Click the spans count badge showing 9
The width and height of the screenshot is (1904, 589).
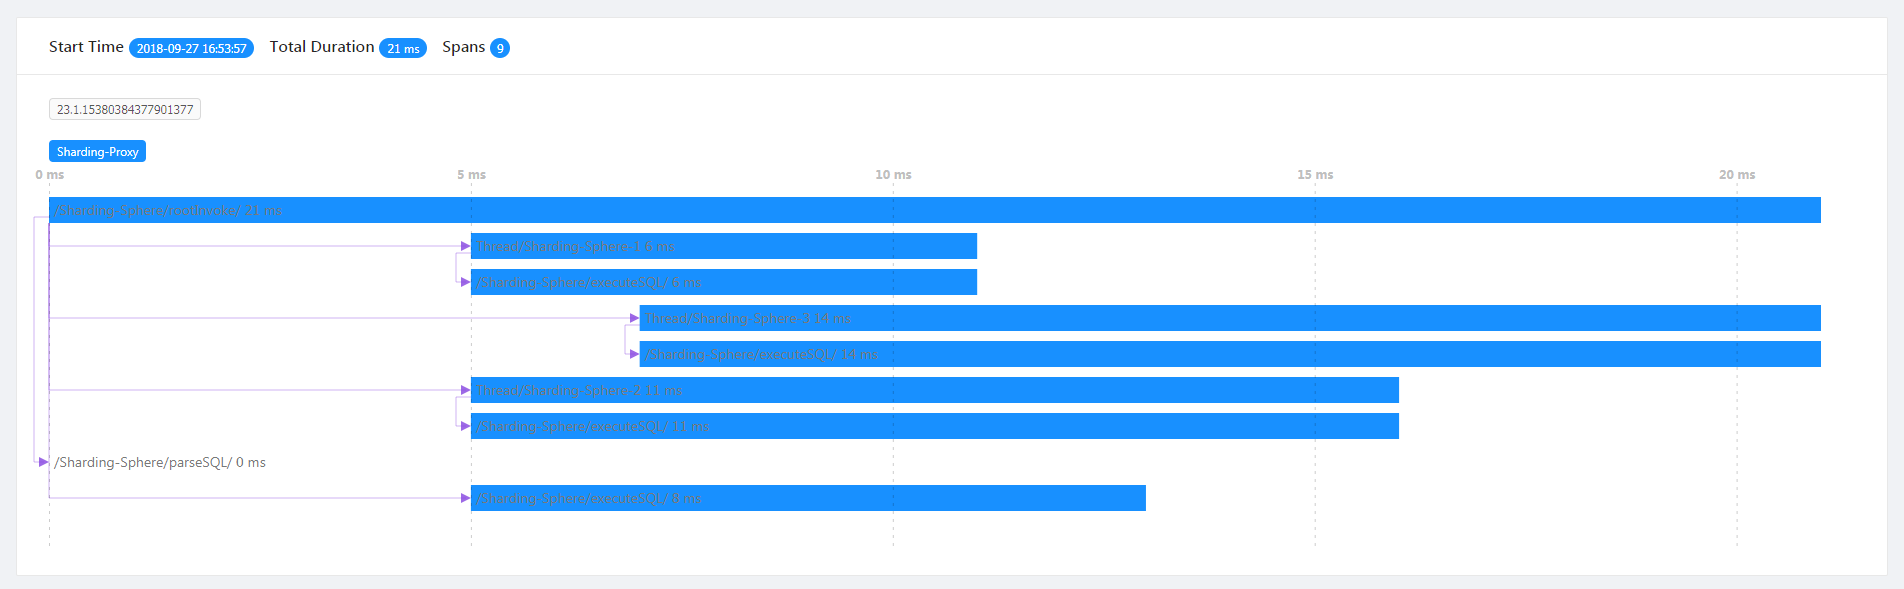pos(500,48)
